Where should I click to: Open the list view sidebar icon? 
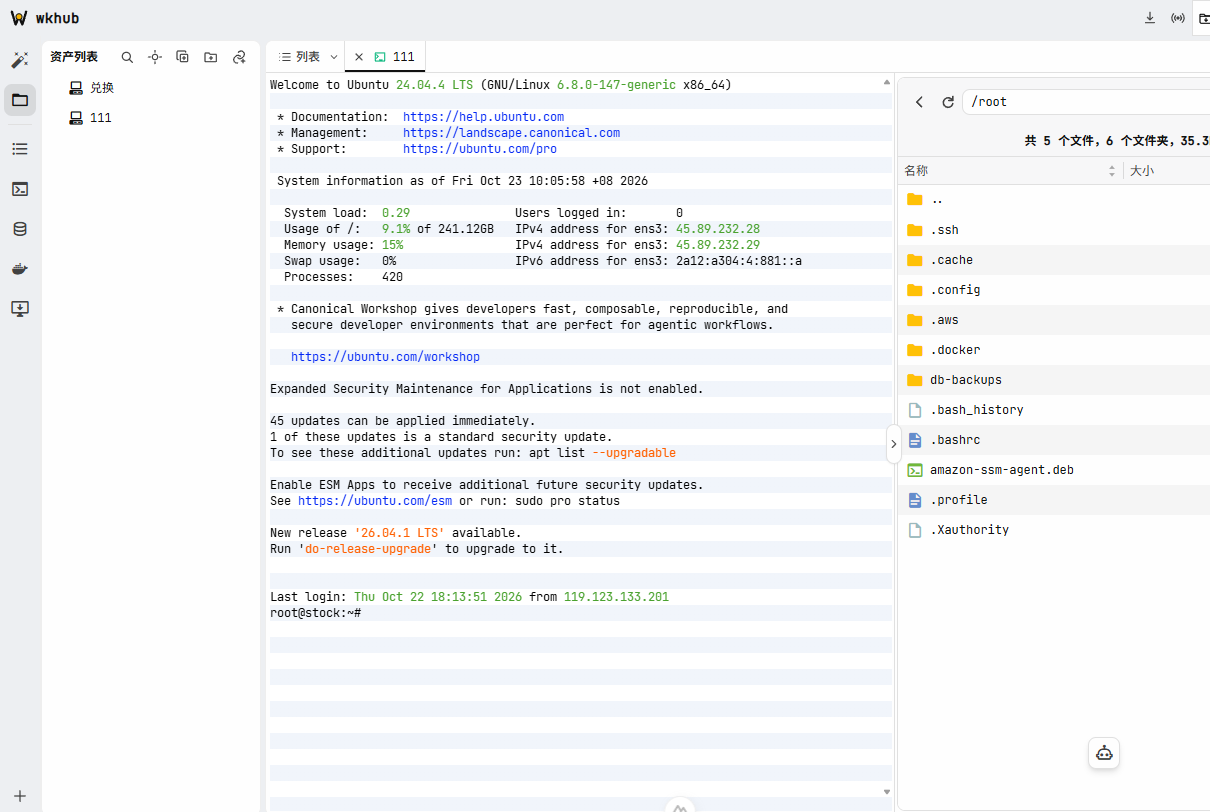point(20,149)
